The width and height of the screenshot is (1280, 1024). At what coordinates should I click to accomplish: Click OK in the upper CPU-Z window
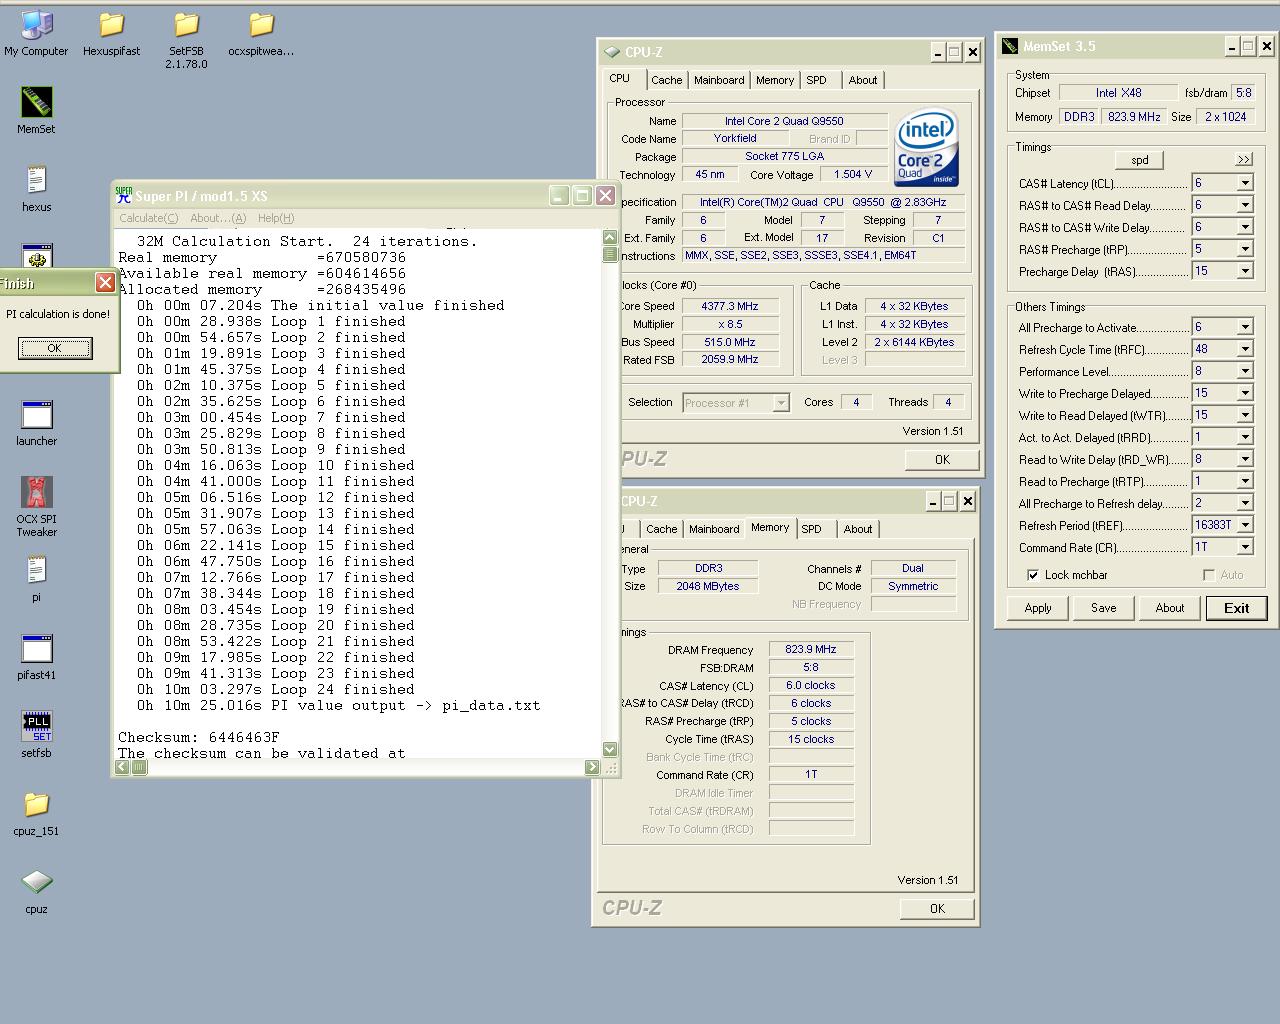[x=942, y=459]
